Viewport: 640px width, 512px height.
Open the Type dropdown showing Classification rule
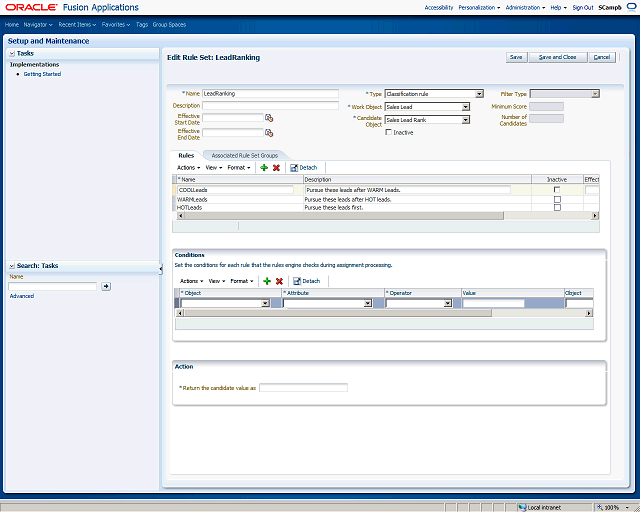pos(479,94)
